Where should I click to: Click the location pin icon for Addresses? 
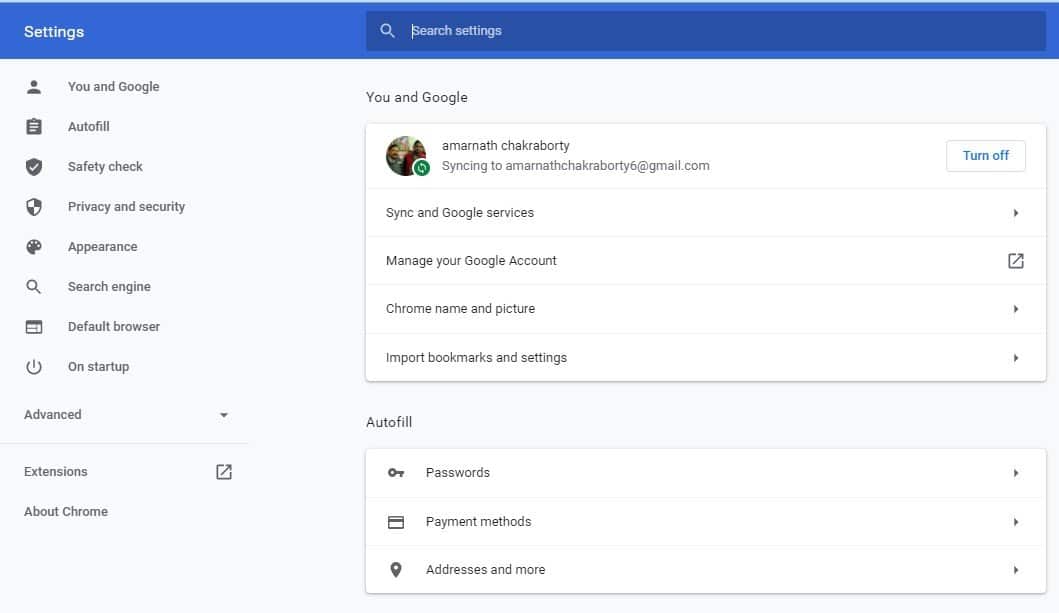coord(396,570)
